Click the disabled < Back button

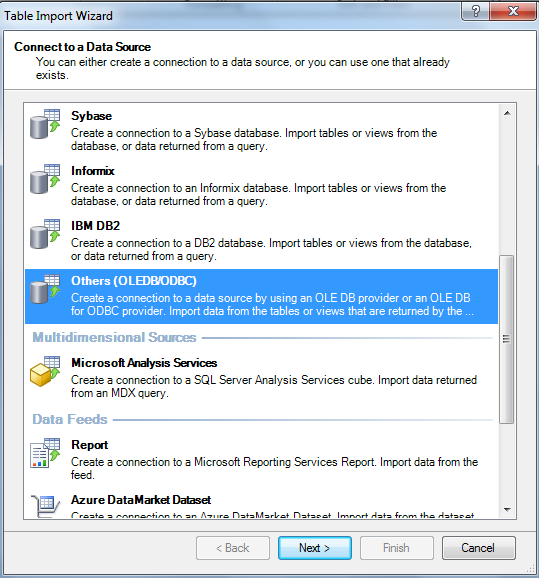(233, 548)
